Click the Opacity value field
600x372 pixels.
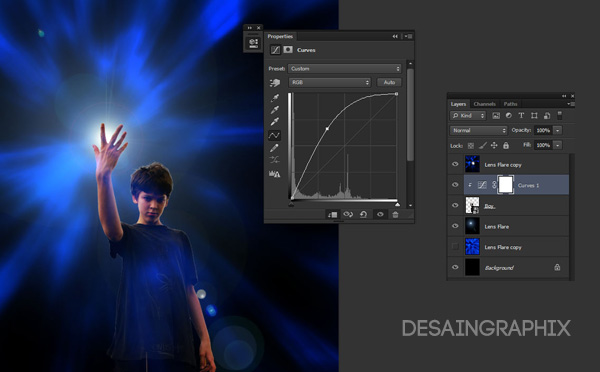pos(543,131)
